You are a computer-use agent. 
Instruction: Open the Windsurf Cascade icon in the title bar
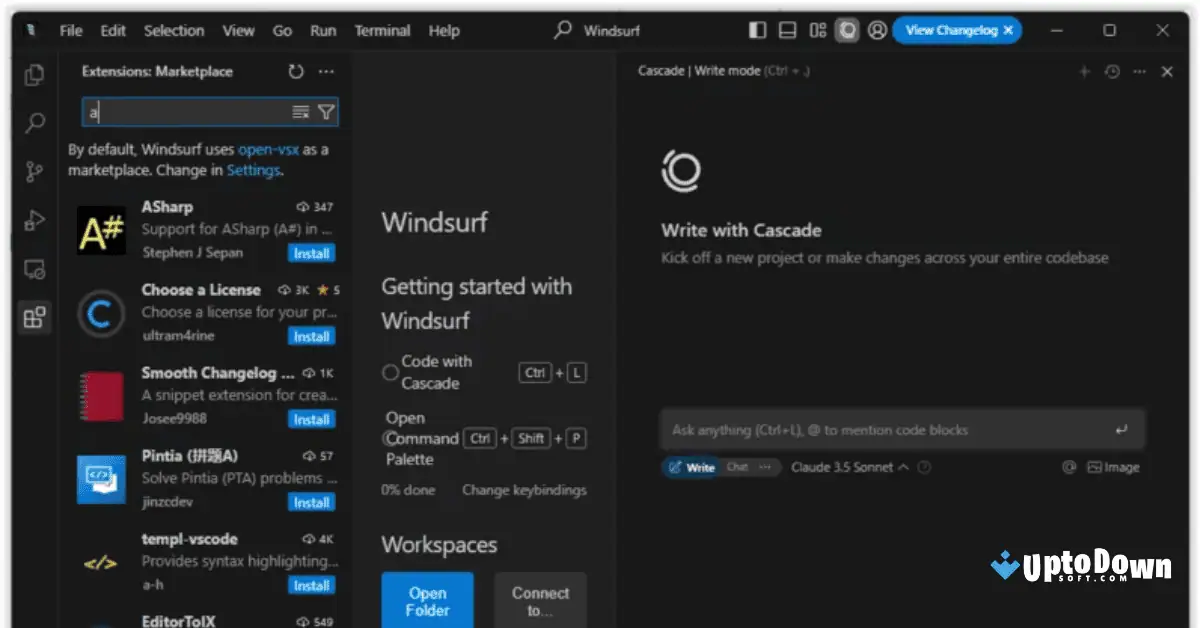click(847, 30)
